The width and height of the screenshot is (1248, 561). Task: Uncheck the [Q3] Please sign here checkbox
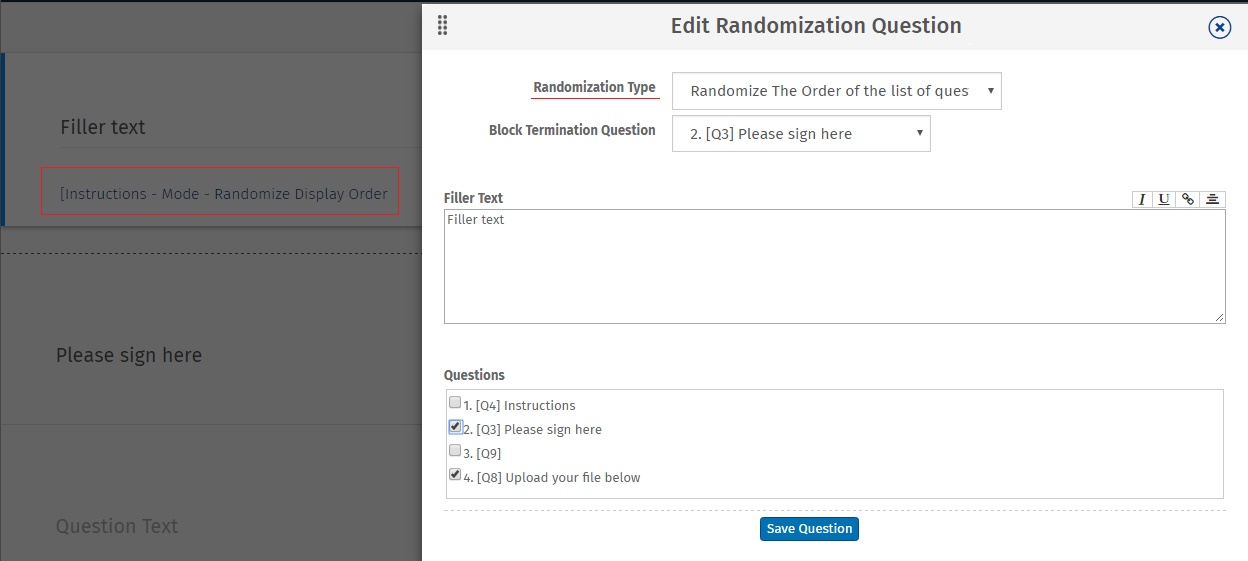tap(455, 427)
